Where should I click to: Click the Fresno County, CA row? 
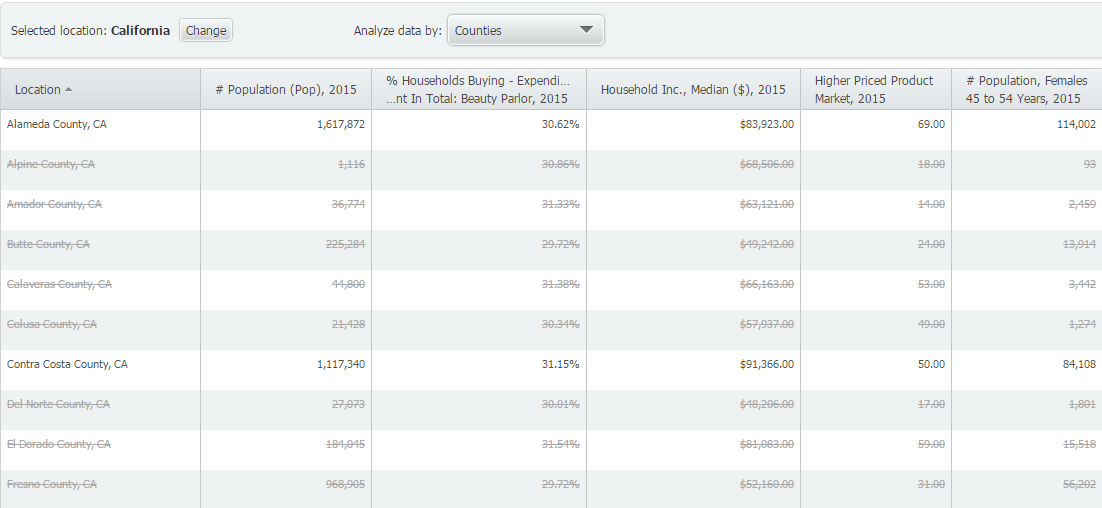click(52, 484)
